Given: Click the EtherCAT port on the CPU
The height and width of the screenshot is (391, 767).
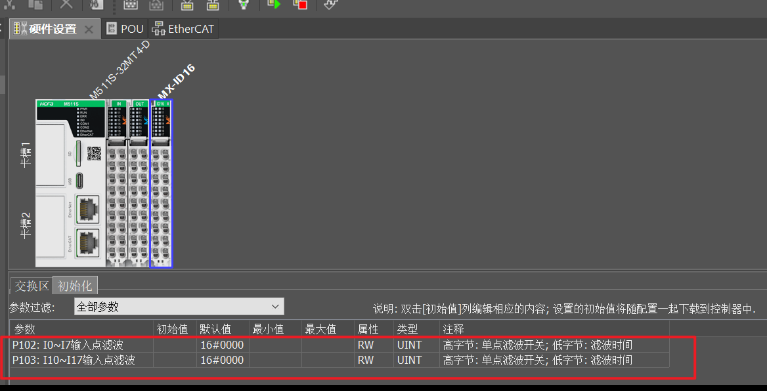Looking at the screenshot, I should (87, 242).
